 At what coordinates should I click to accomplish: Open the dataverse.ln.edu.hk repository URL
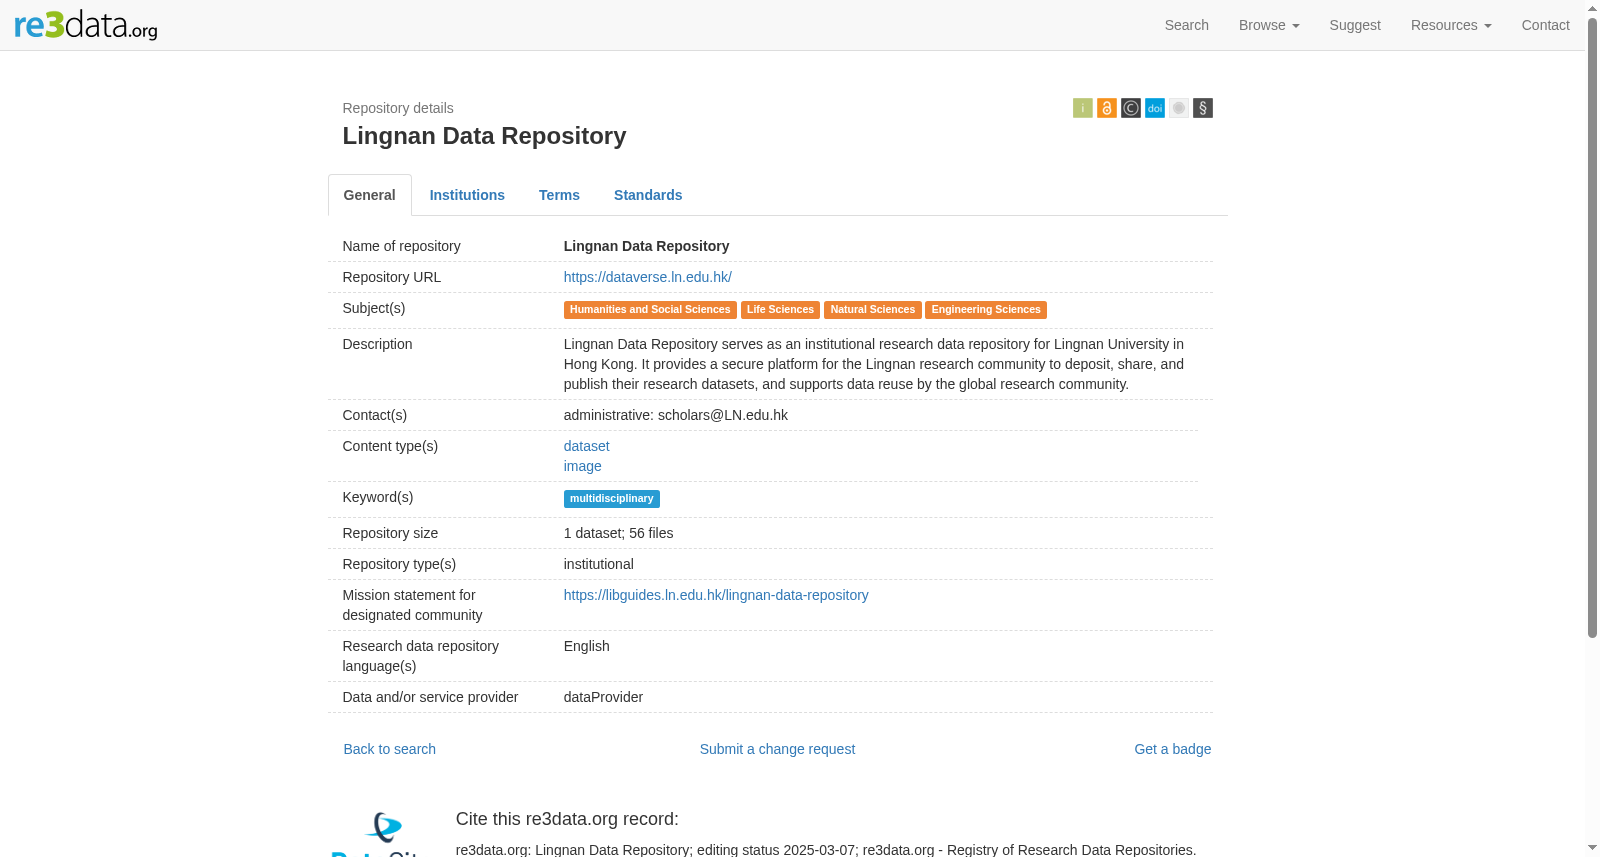pos(647,277)
